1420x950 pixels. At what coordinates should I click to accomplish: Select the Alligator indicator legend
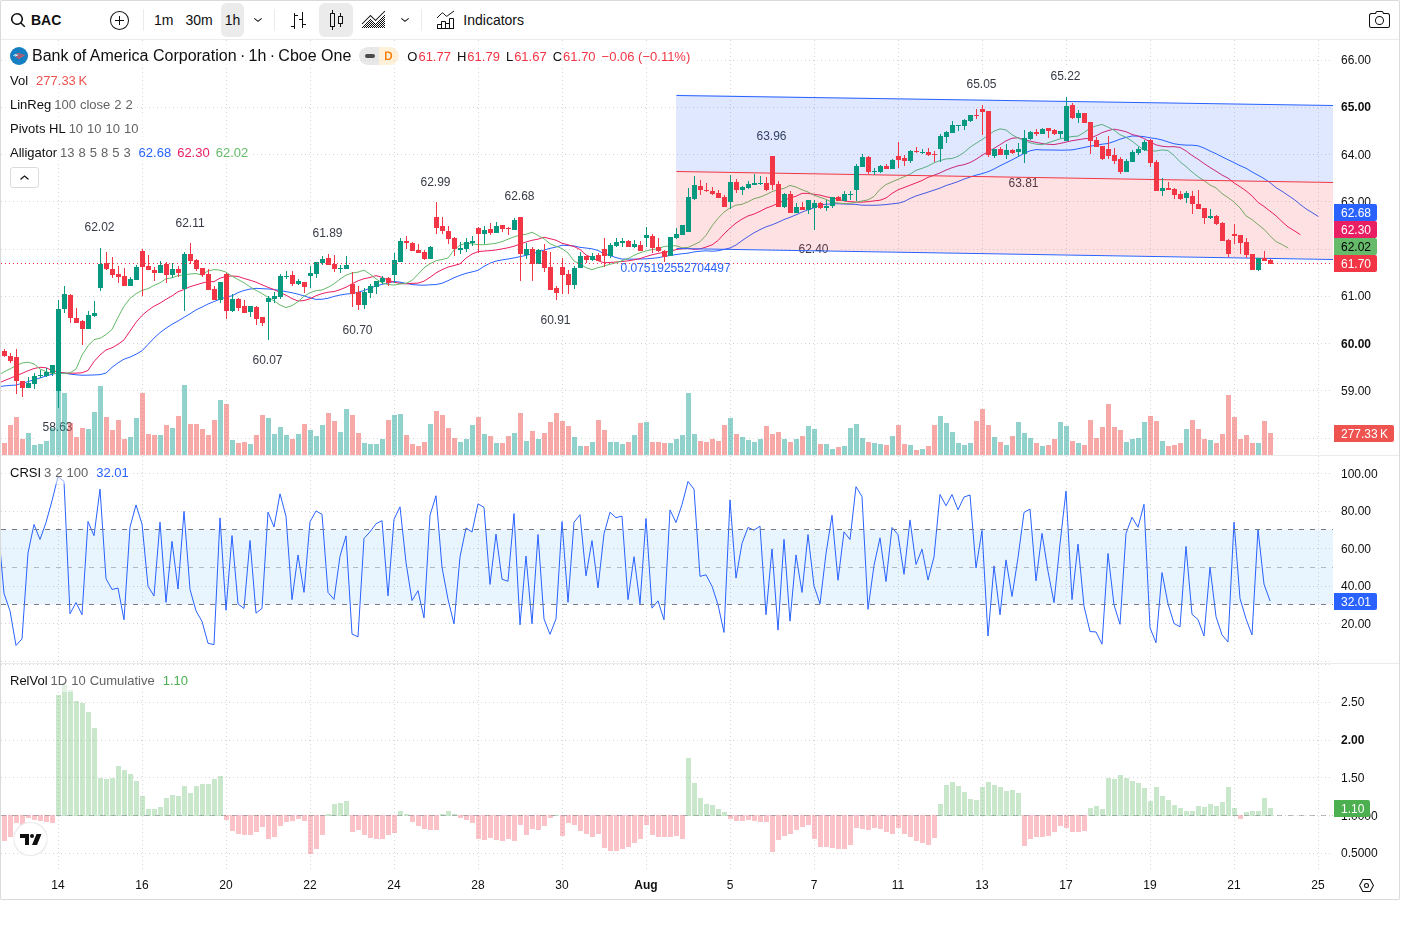pos(129,153)
